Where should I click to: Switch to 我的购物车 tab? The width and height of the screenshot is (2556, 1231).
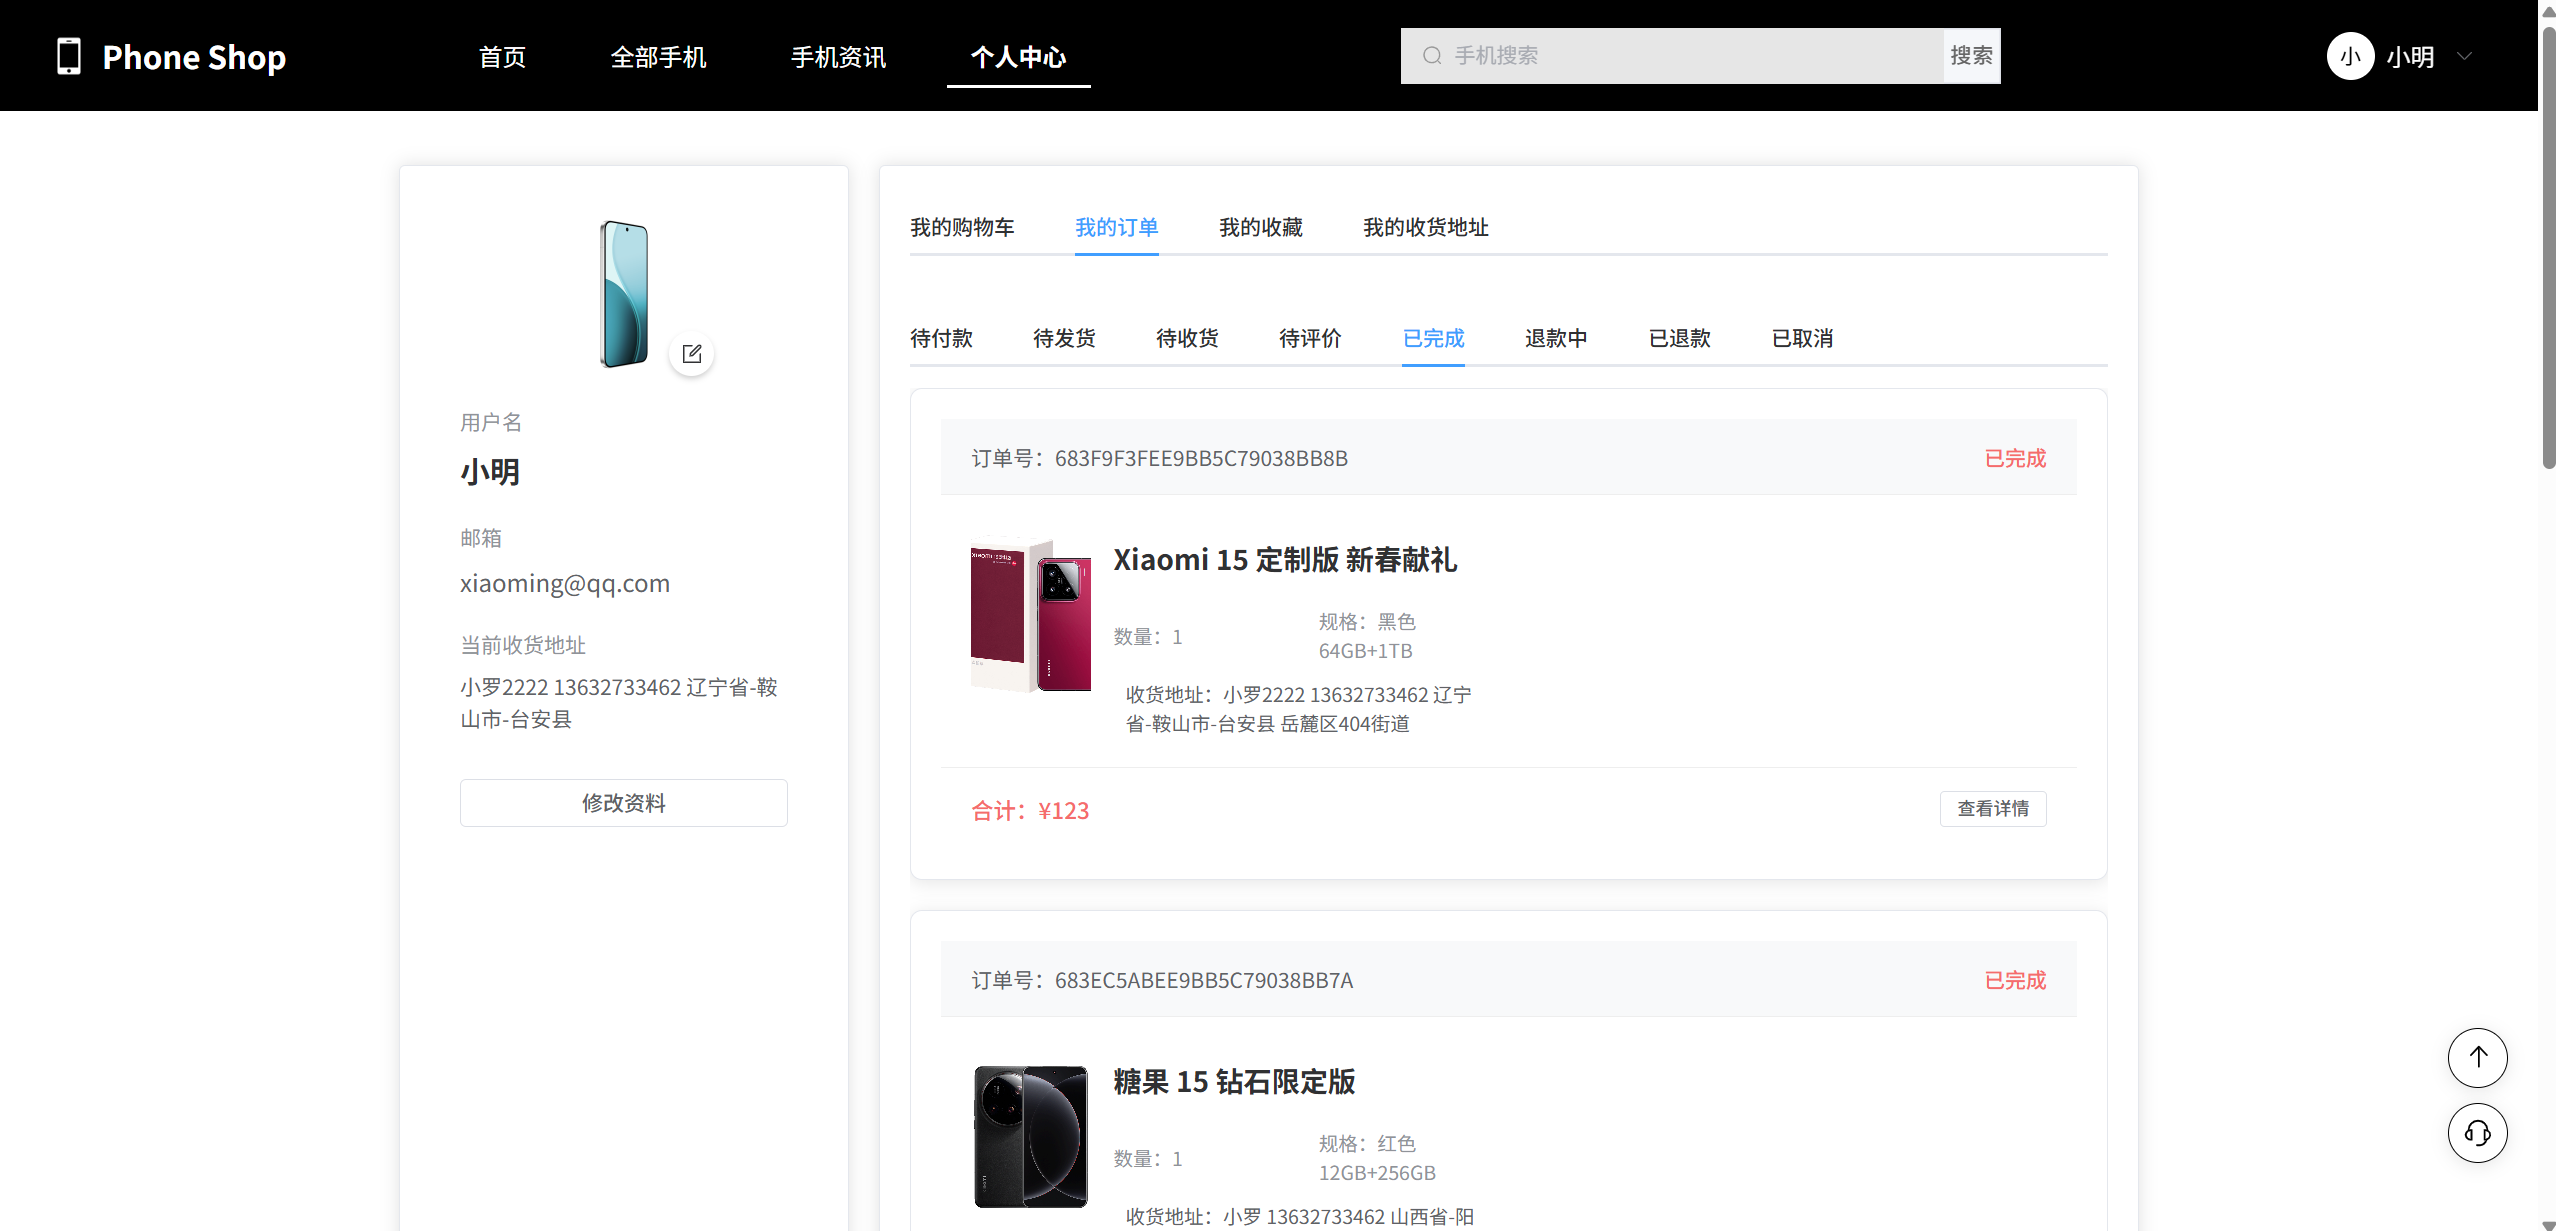962,228
